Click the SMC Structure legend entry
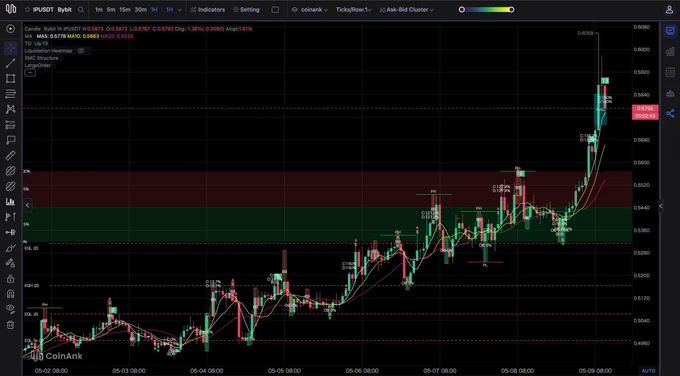The image size is (680, 376). 42,58
